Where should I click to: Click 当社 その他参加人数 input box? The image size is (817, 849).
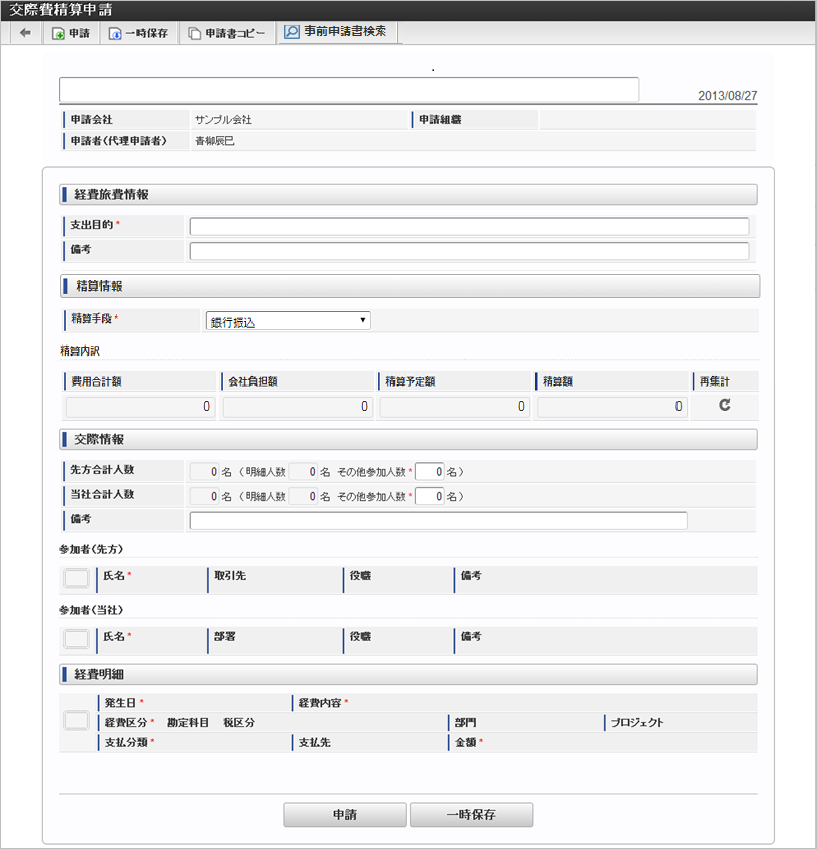[430, 496]
